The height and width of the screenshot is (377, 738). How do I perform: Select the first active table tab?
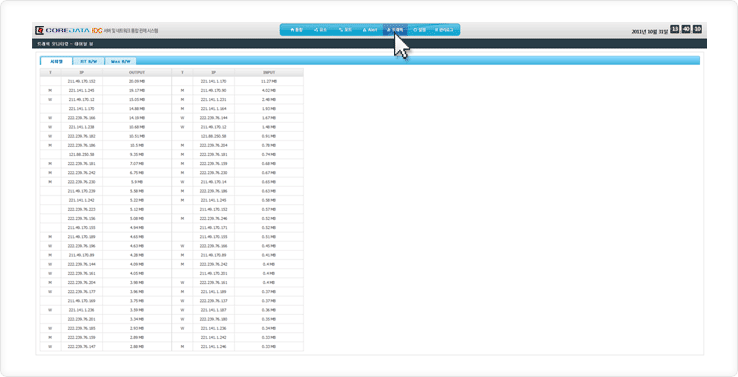[56, 61]
